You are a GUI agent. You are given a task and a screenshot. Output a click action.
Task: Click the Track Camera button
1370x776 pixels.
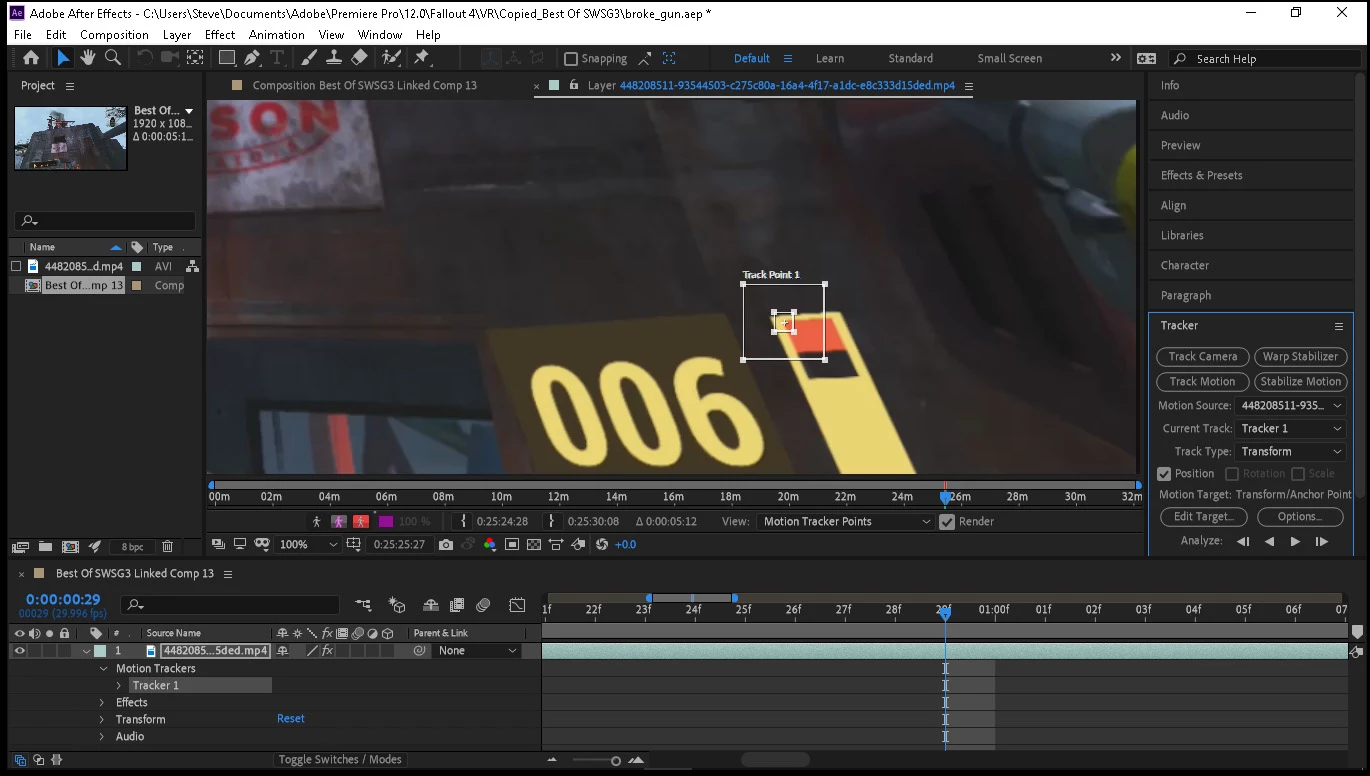click(x=1202, y=357)
